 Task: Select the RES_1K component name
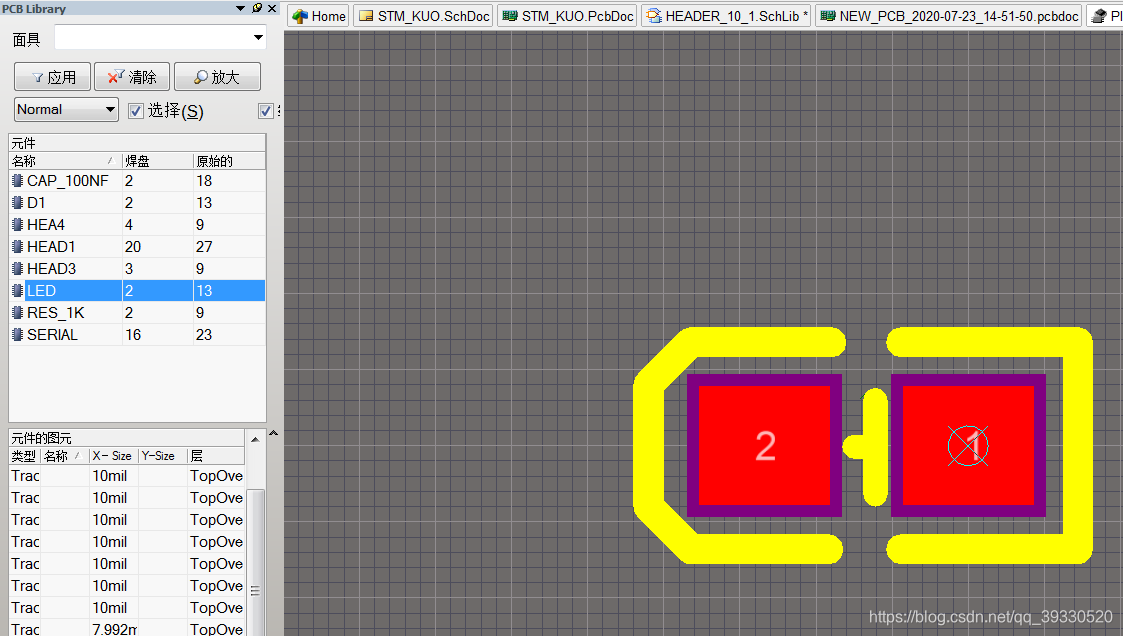(55, 313)
